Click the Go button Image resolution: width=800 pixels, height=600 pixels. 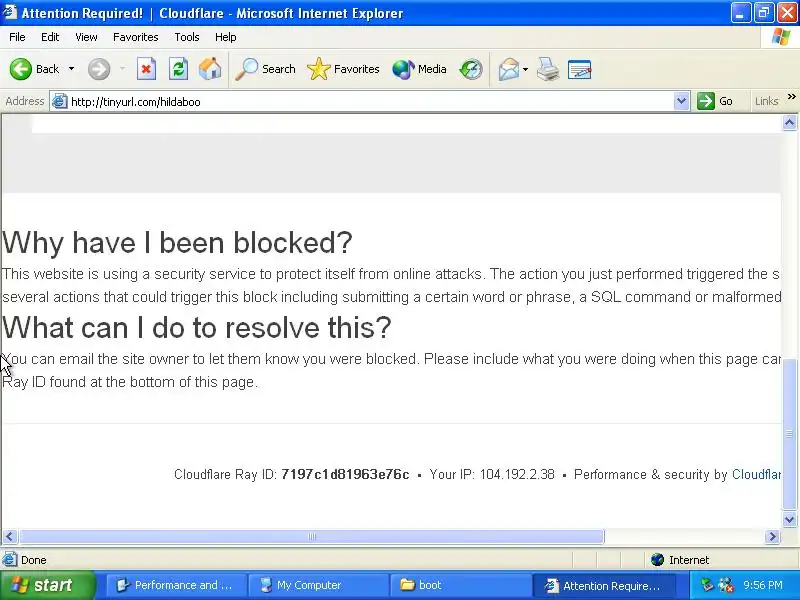pos(715,101)
